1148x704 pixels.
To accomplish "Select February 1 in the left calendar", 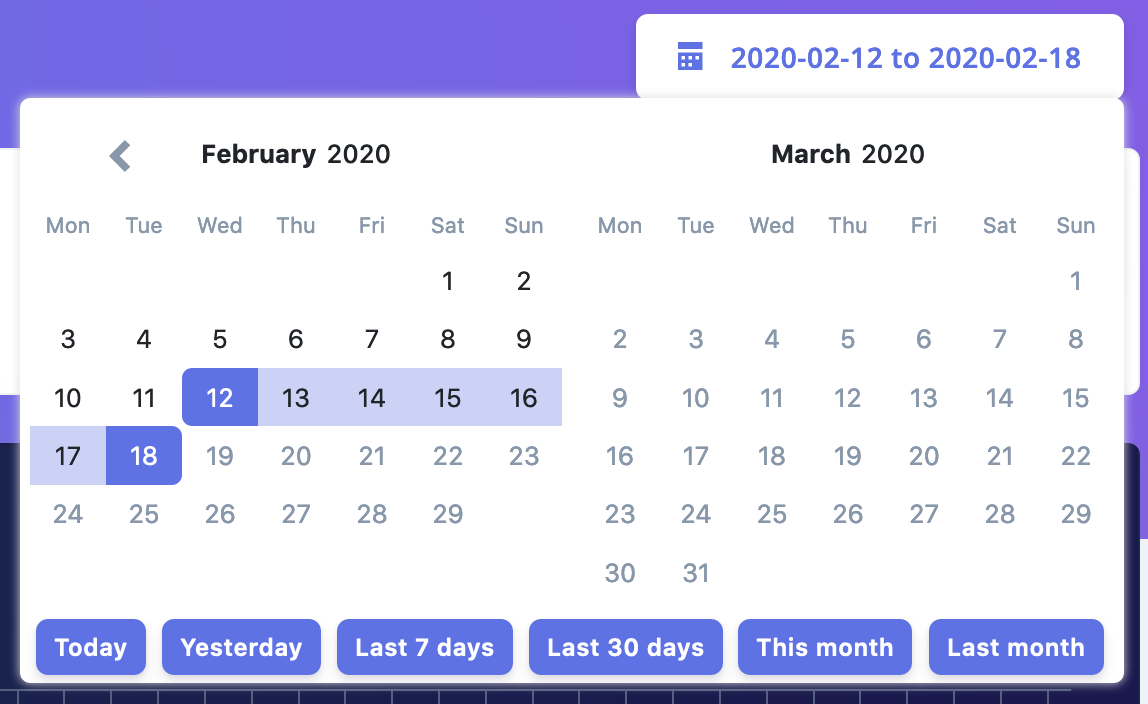I will [x=447, y=281].
